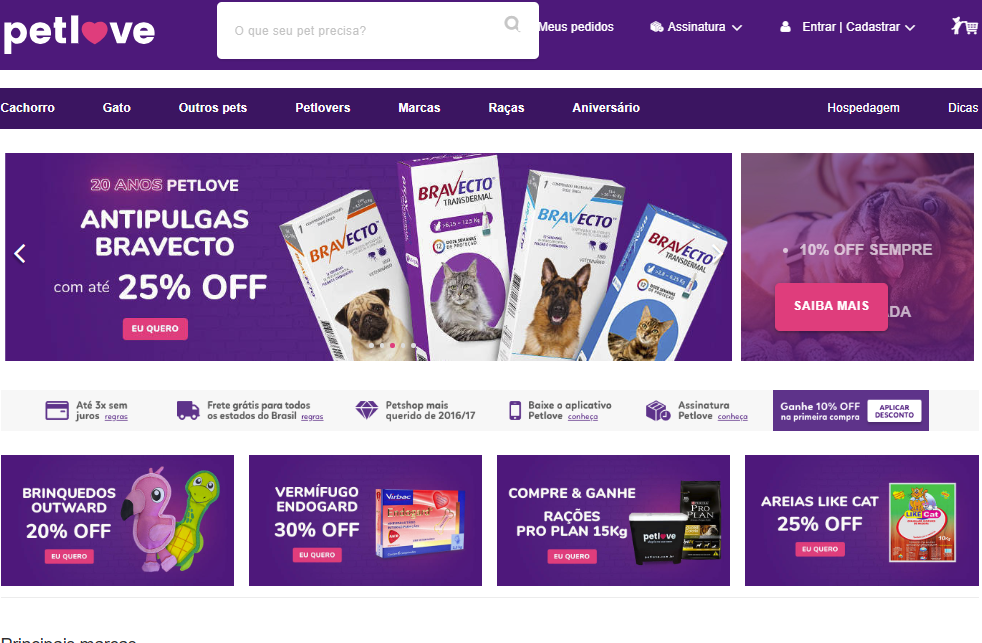
Task: Click the search magnifier icon
Action: [x=512, y=24]
